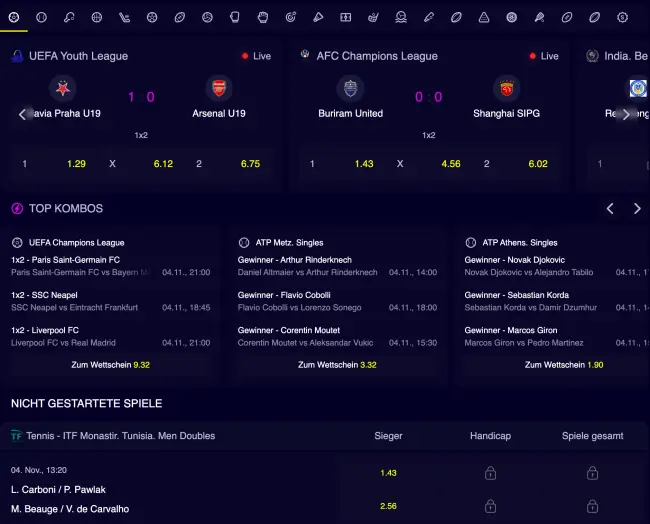Click the Arsenal U19 club crest
Viewport: 650px width, 524px height.
pos(218,88)
